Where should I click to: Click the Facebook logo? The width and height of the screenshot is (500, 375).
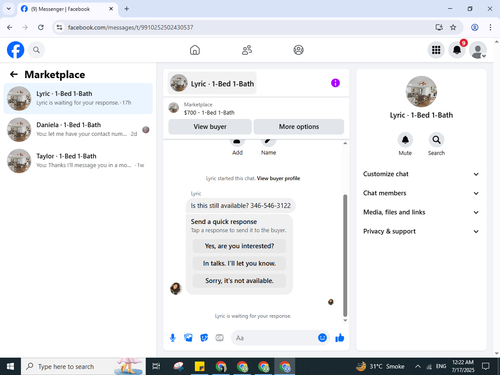pos(15,50)
